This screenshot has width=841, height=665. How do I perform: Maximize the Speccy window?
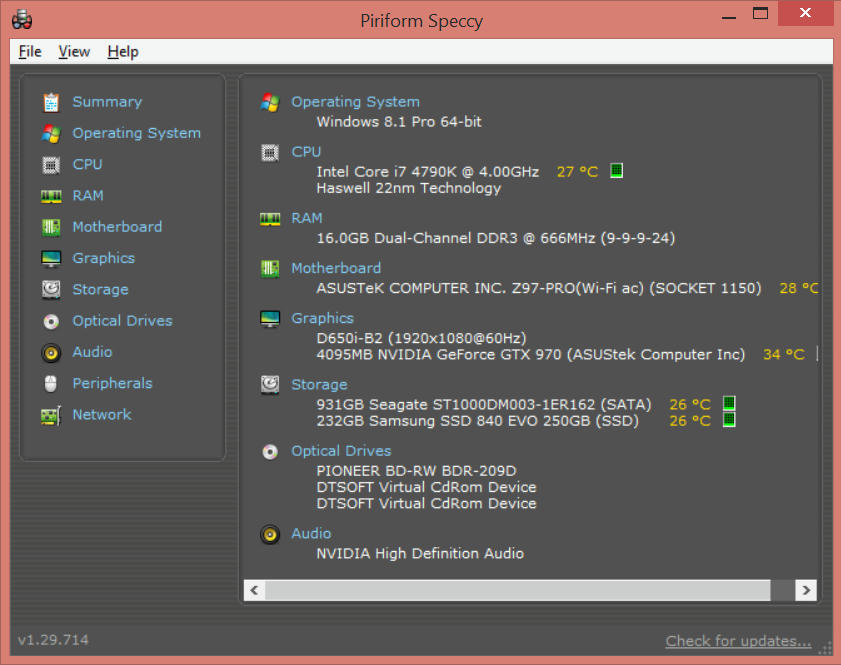coord(761,14)
